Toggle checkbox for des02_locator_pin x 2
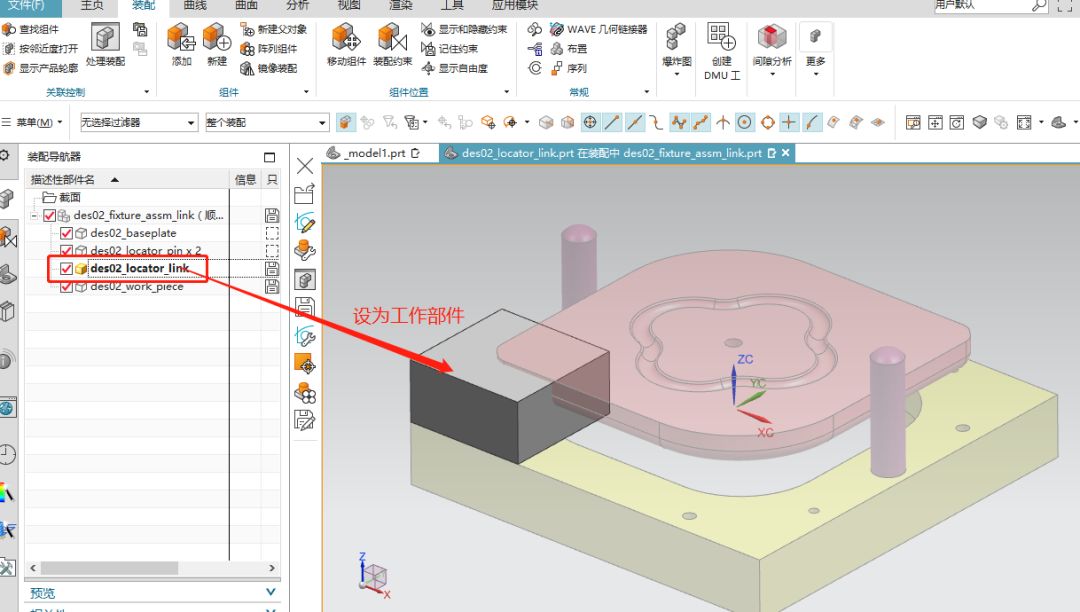 [66, 251]
